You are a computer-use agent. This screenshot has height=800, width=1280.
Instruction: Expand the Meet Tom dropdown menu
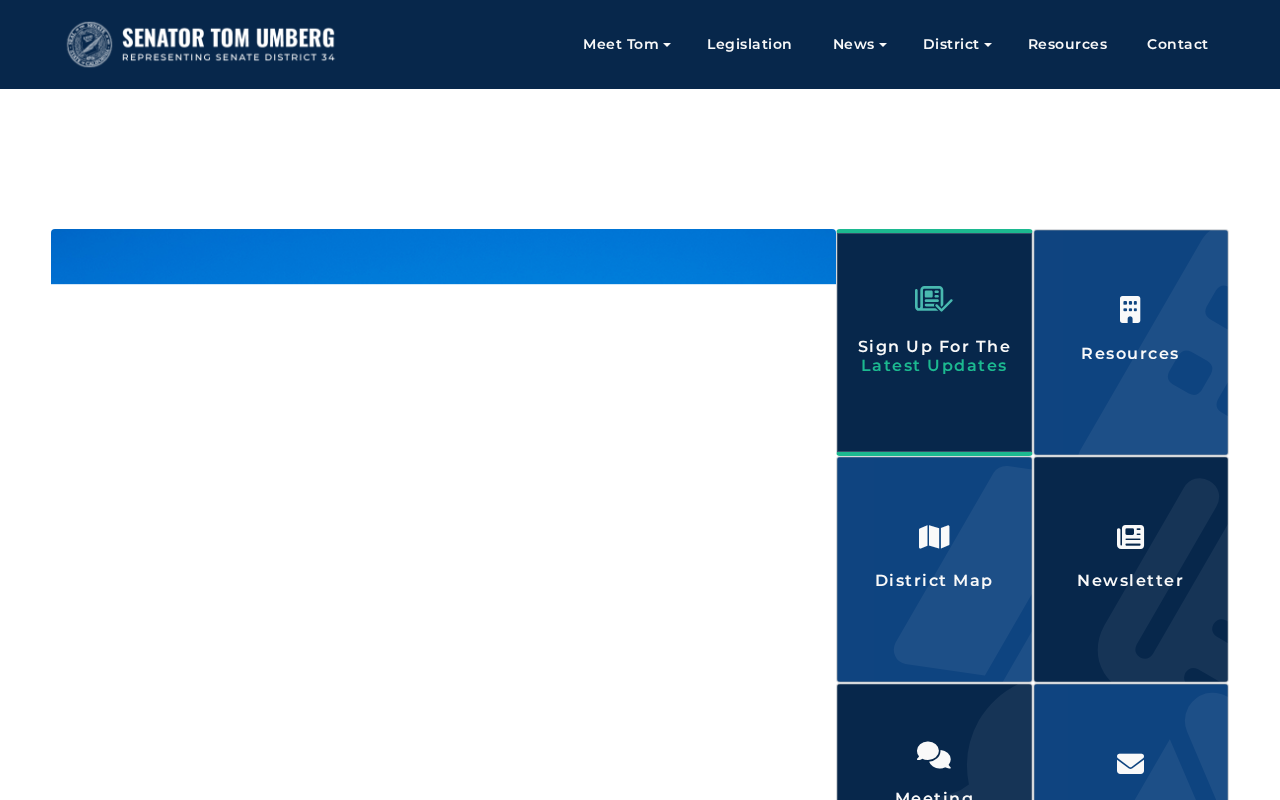pyautogui.click(x=627, y=44)
